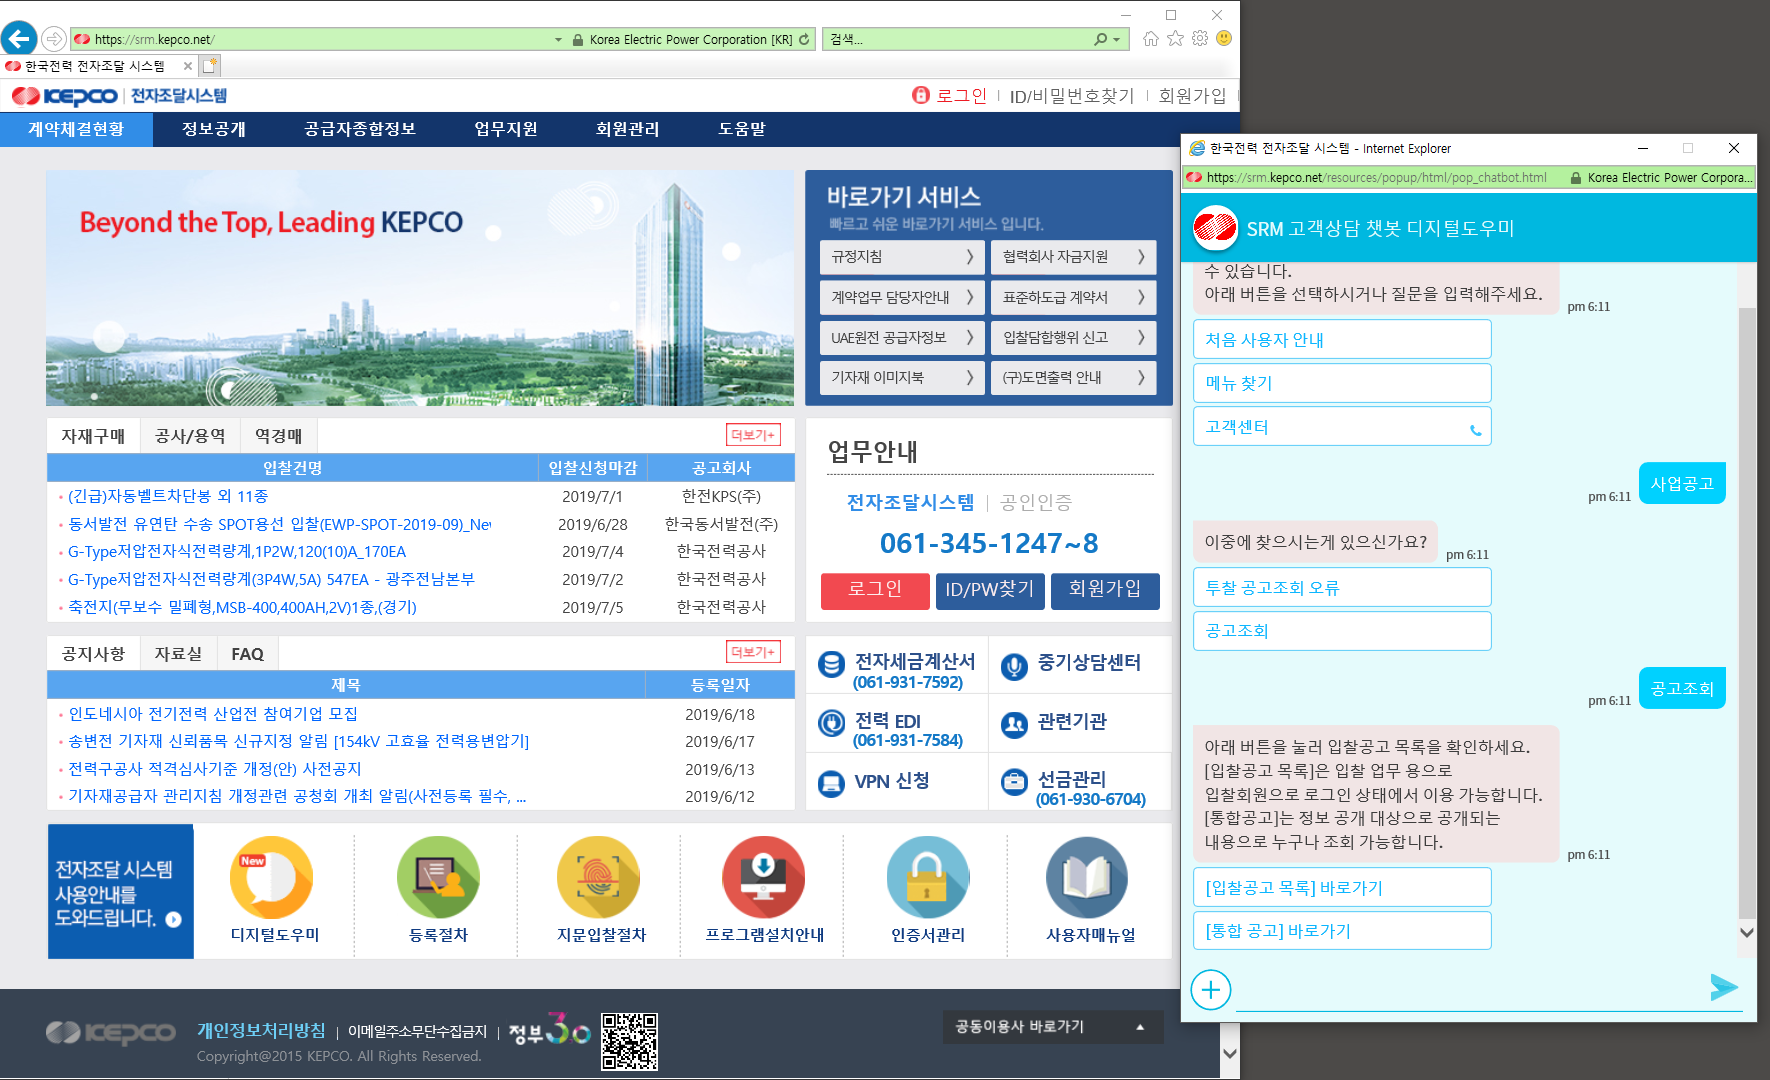
Task: Switch to the 공사/용역 tab
Action: (190, 436)
